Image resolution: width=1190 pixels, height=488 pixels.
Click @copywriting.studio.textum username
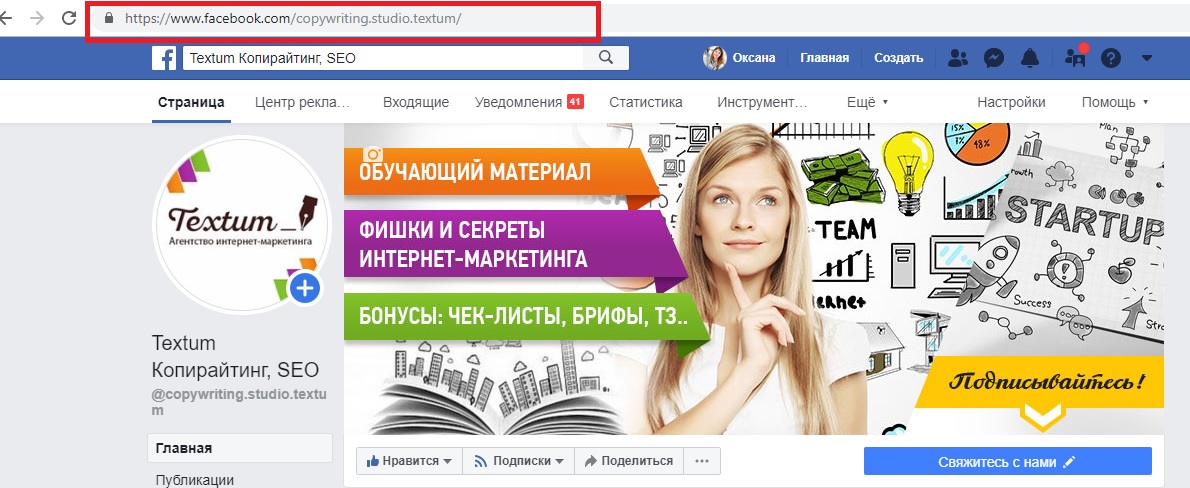239,402
